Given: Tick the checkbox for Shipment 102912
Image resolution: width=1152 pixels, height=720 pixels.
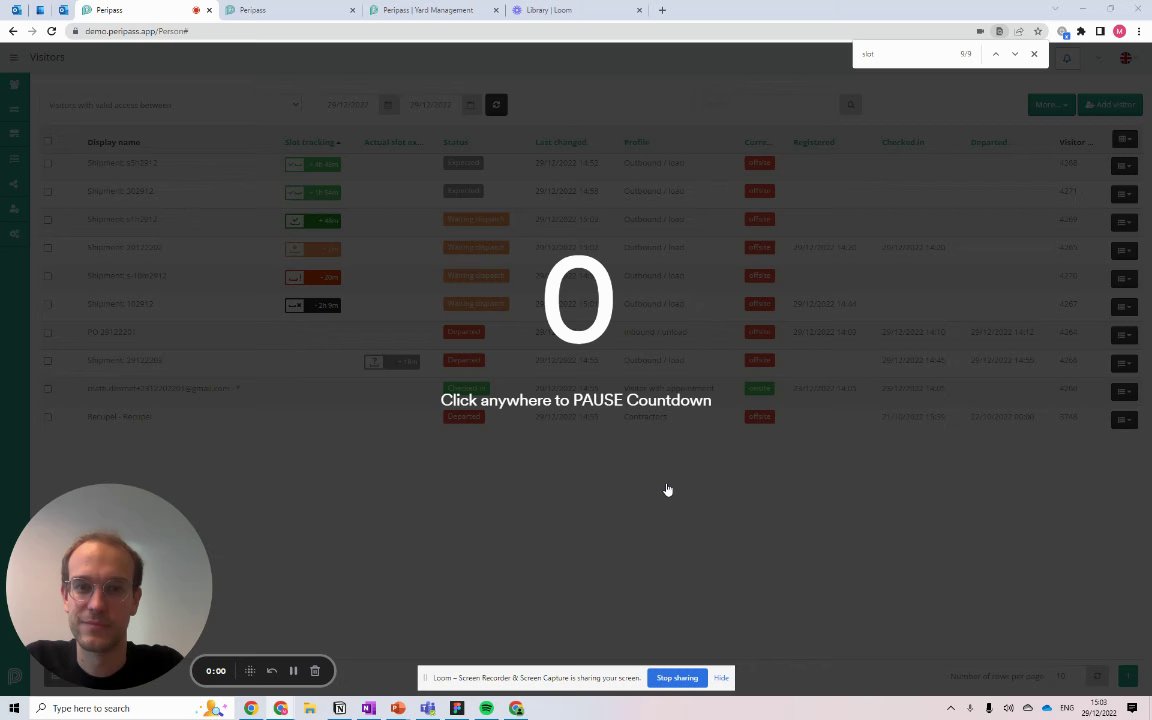Looking at the screenshot, I should point(48,304).
